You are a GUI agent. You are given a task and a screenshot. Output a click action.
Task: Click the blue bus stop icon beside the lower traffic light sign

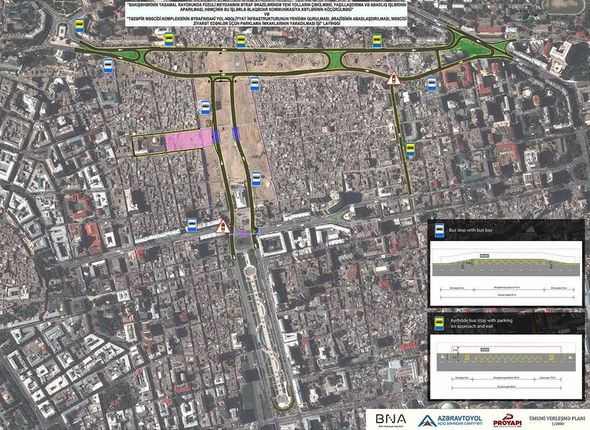(192, 225)
